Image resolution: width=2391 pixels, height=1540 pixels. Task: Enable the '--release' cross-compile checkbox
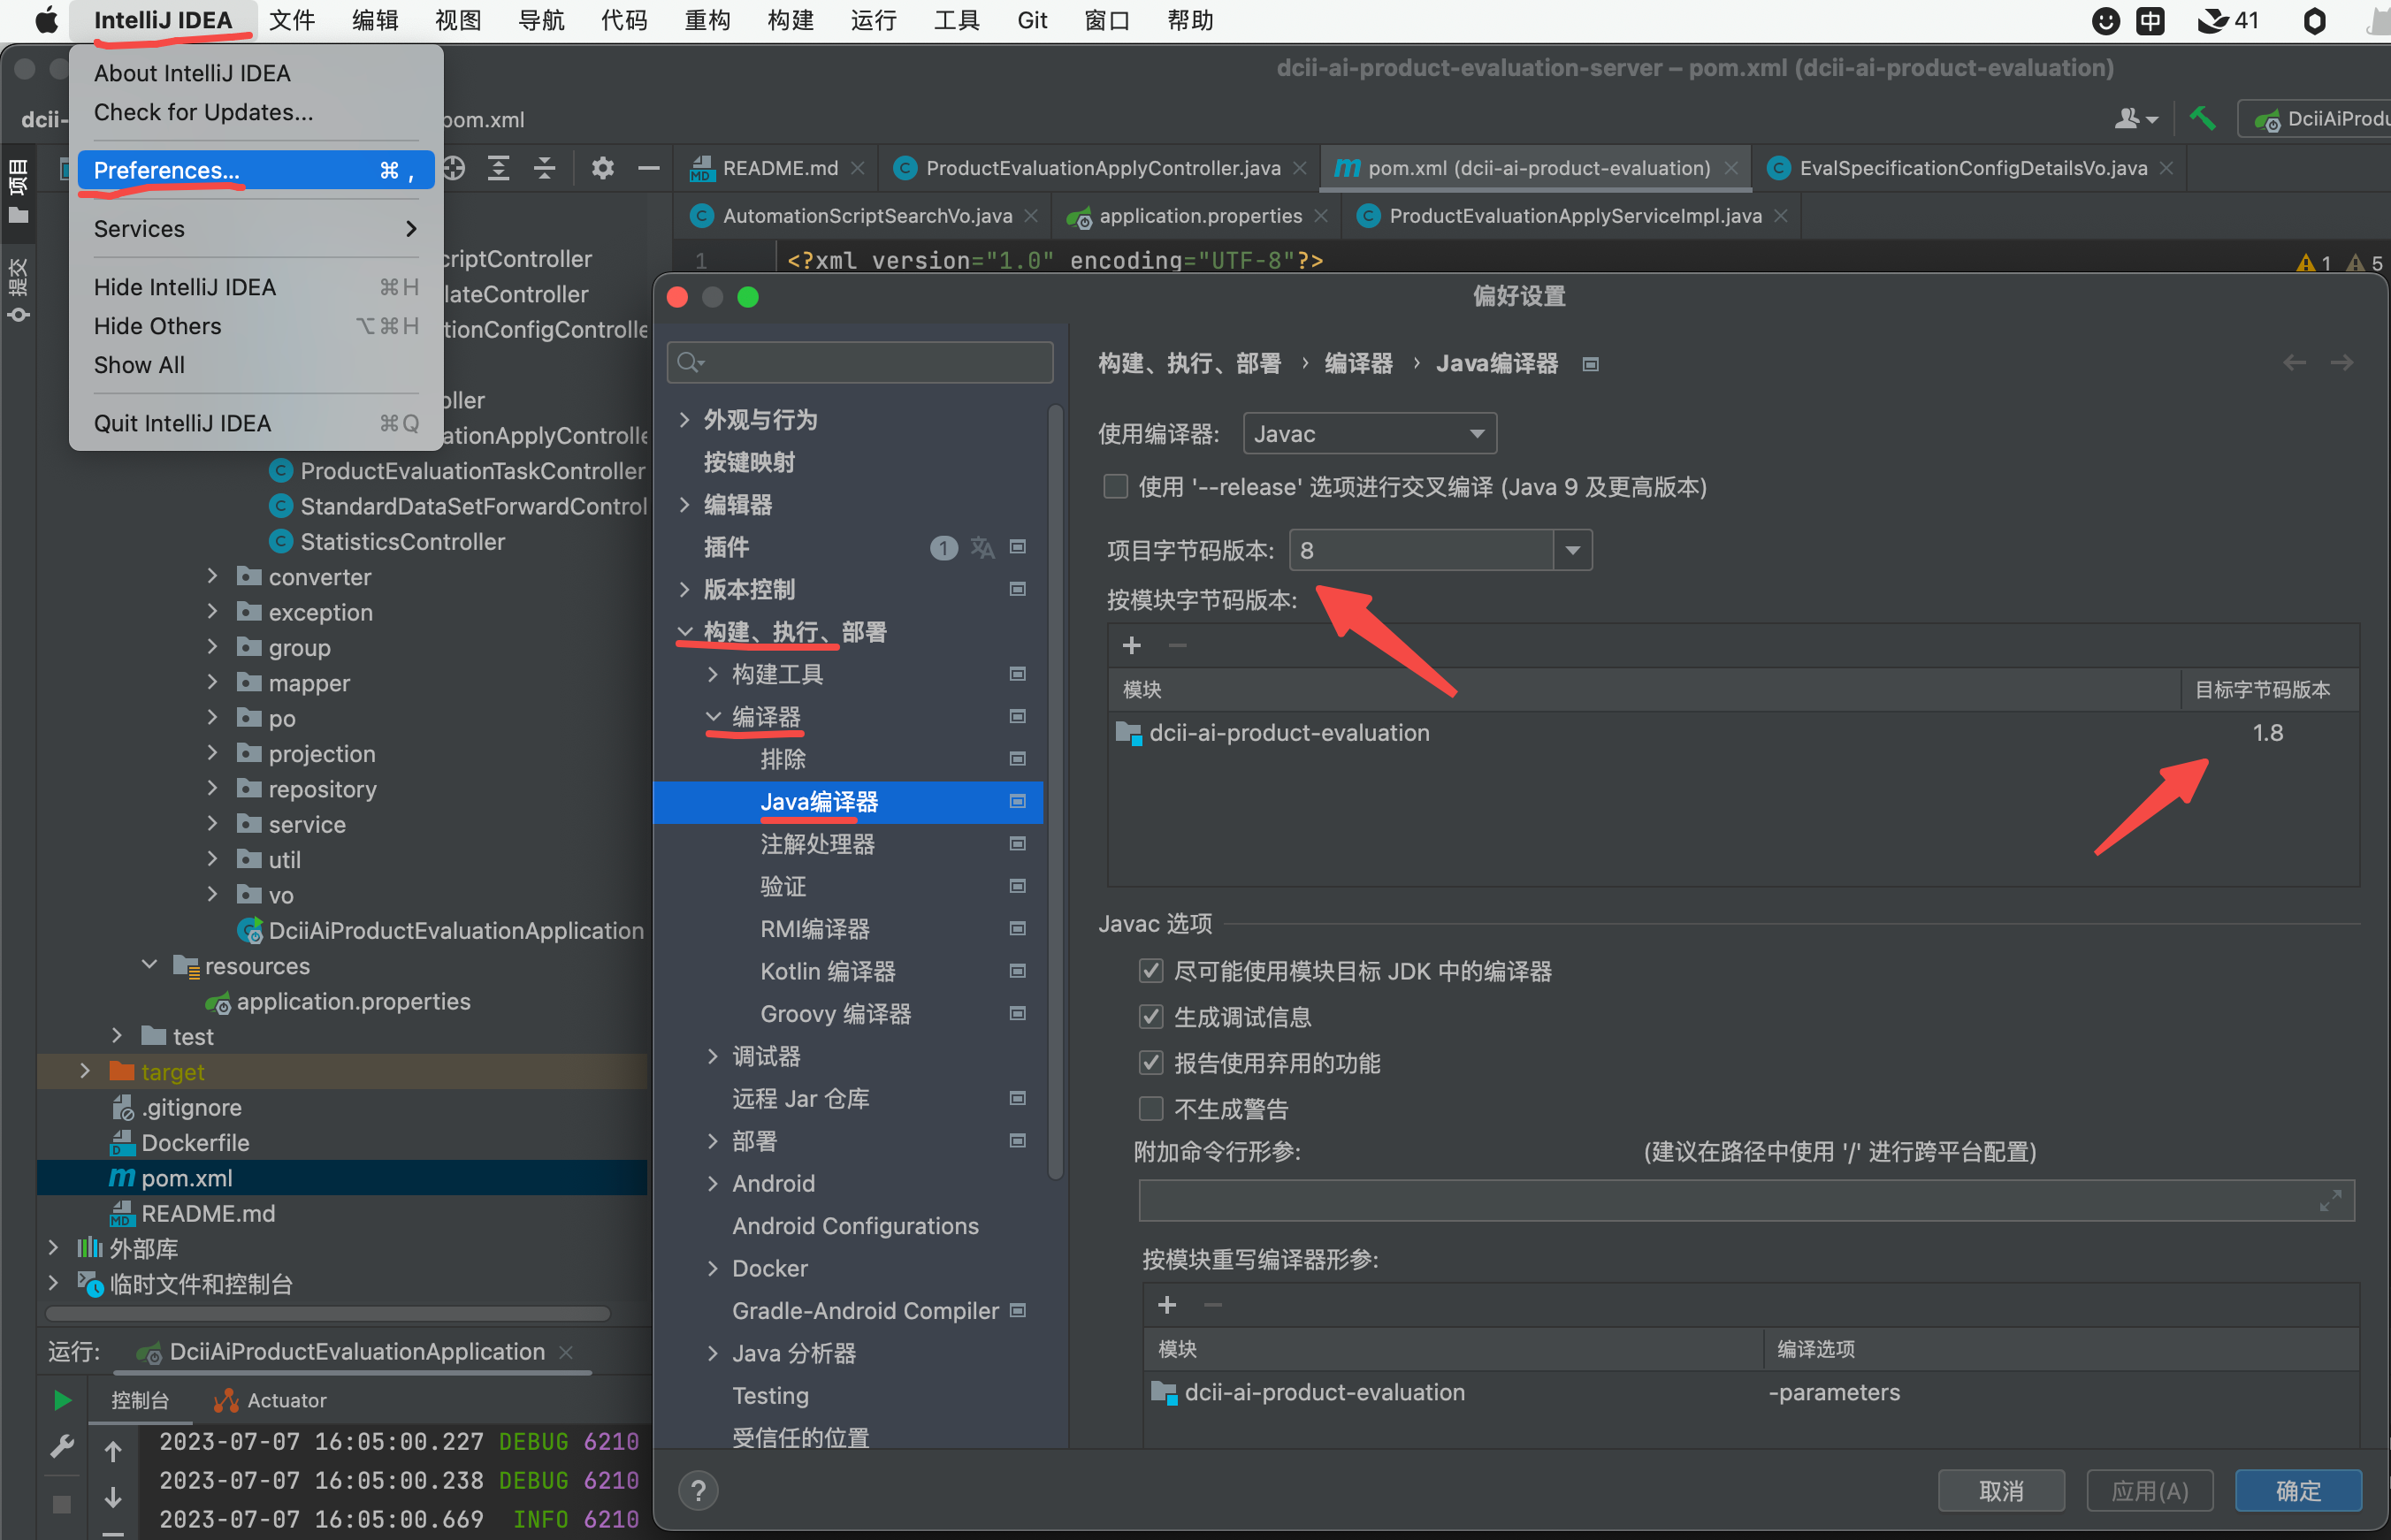click(x=1115, y=487)
